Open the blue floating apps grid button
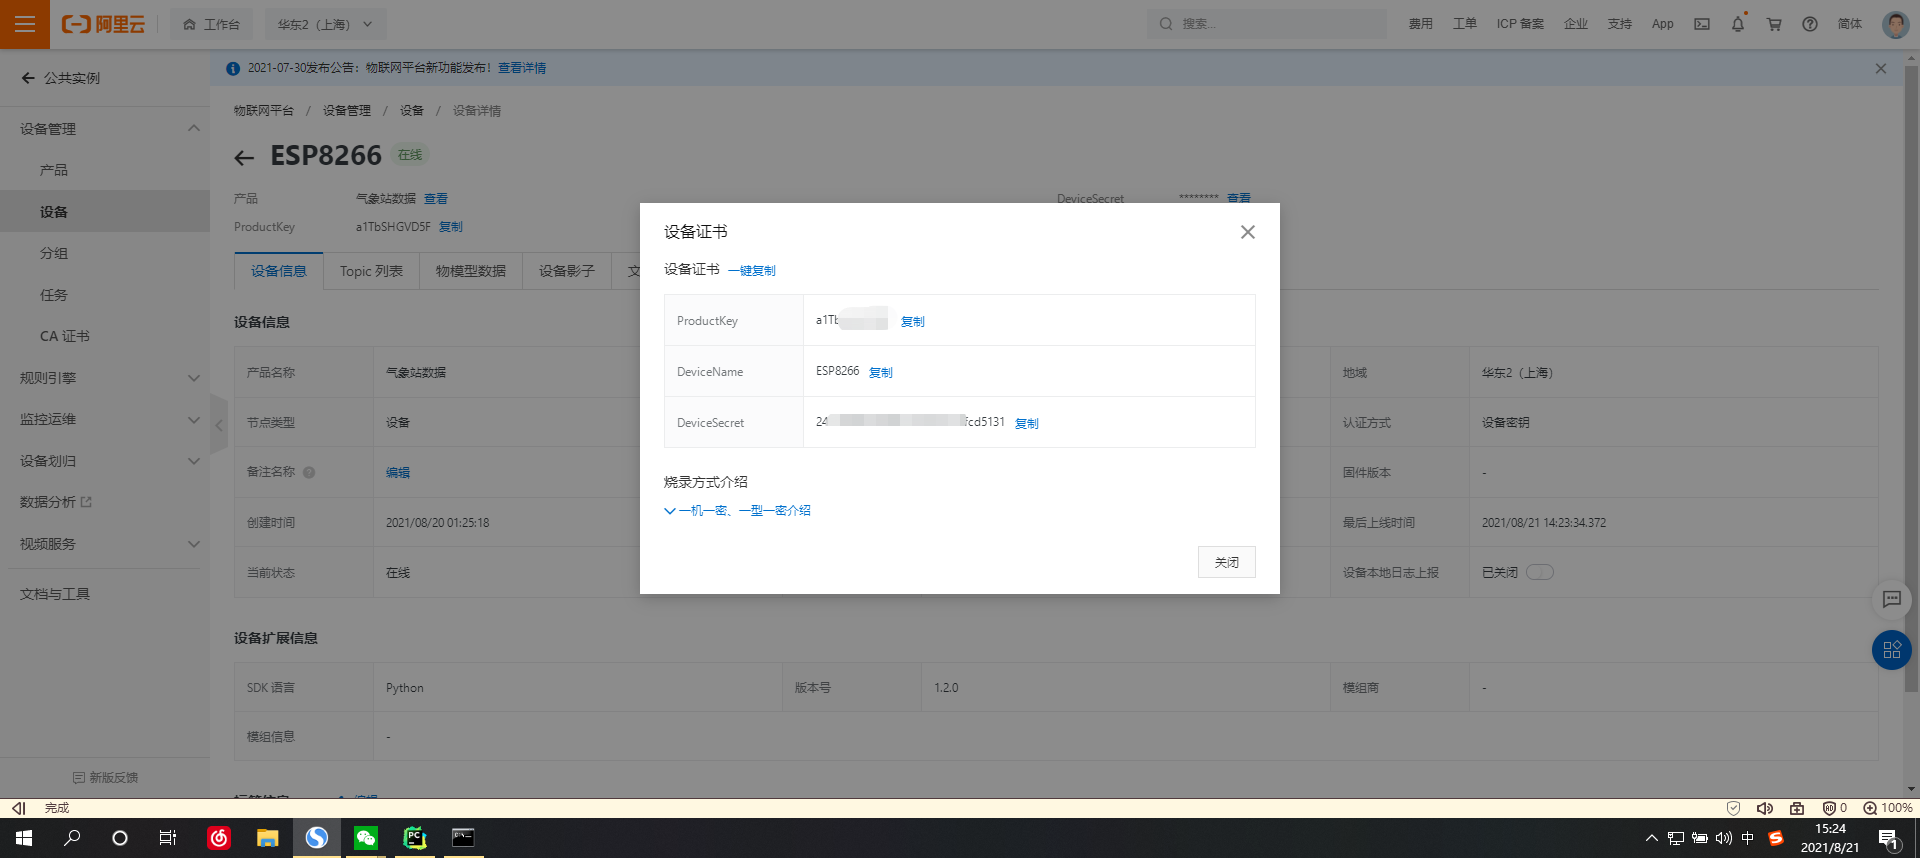 pyautogui.click(x=1892, y=650)
